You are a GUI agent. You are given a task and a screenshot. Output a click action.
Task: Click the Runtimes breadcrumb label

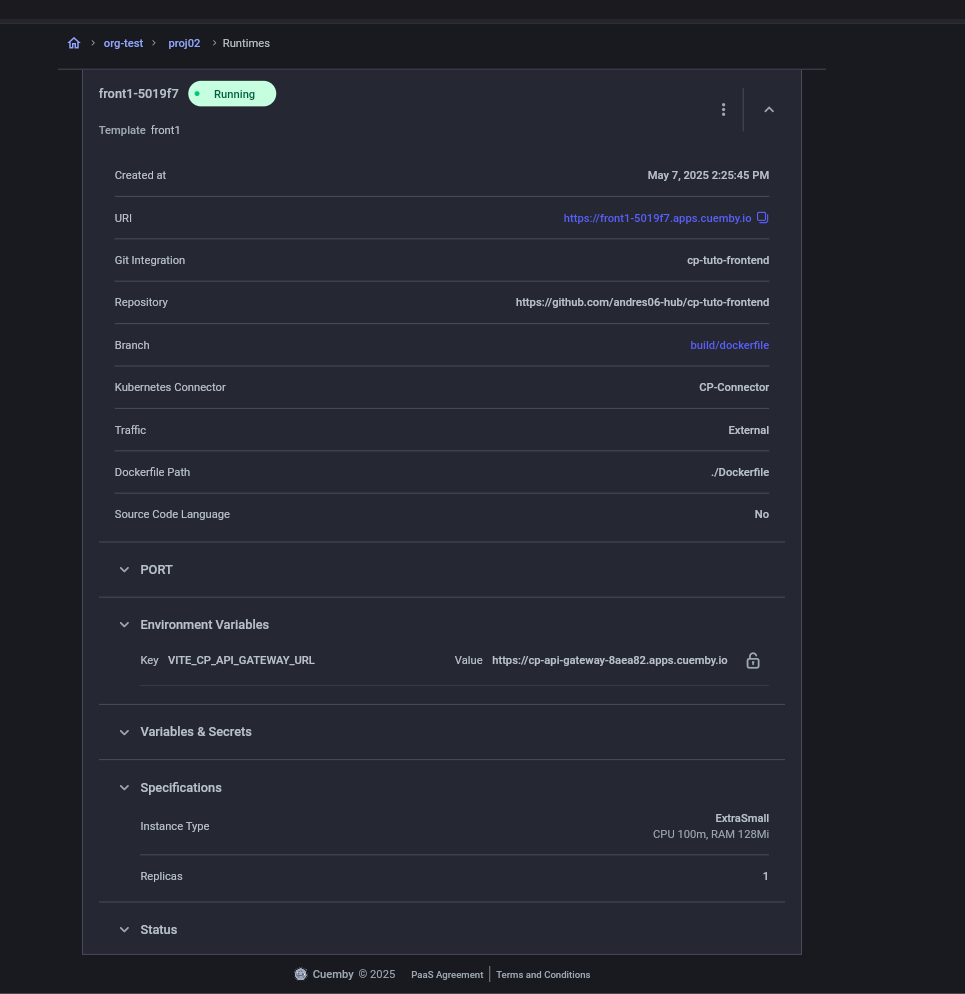246,43
